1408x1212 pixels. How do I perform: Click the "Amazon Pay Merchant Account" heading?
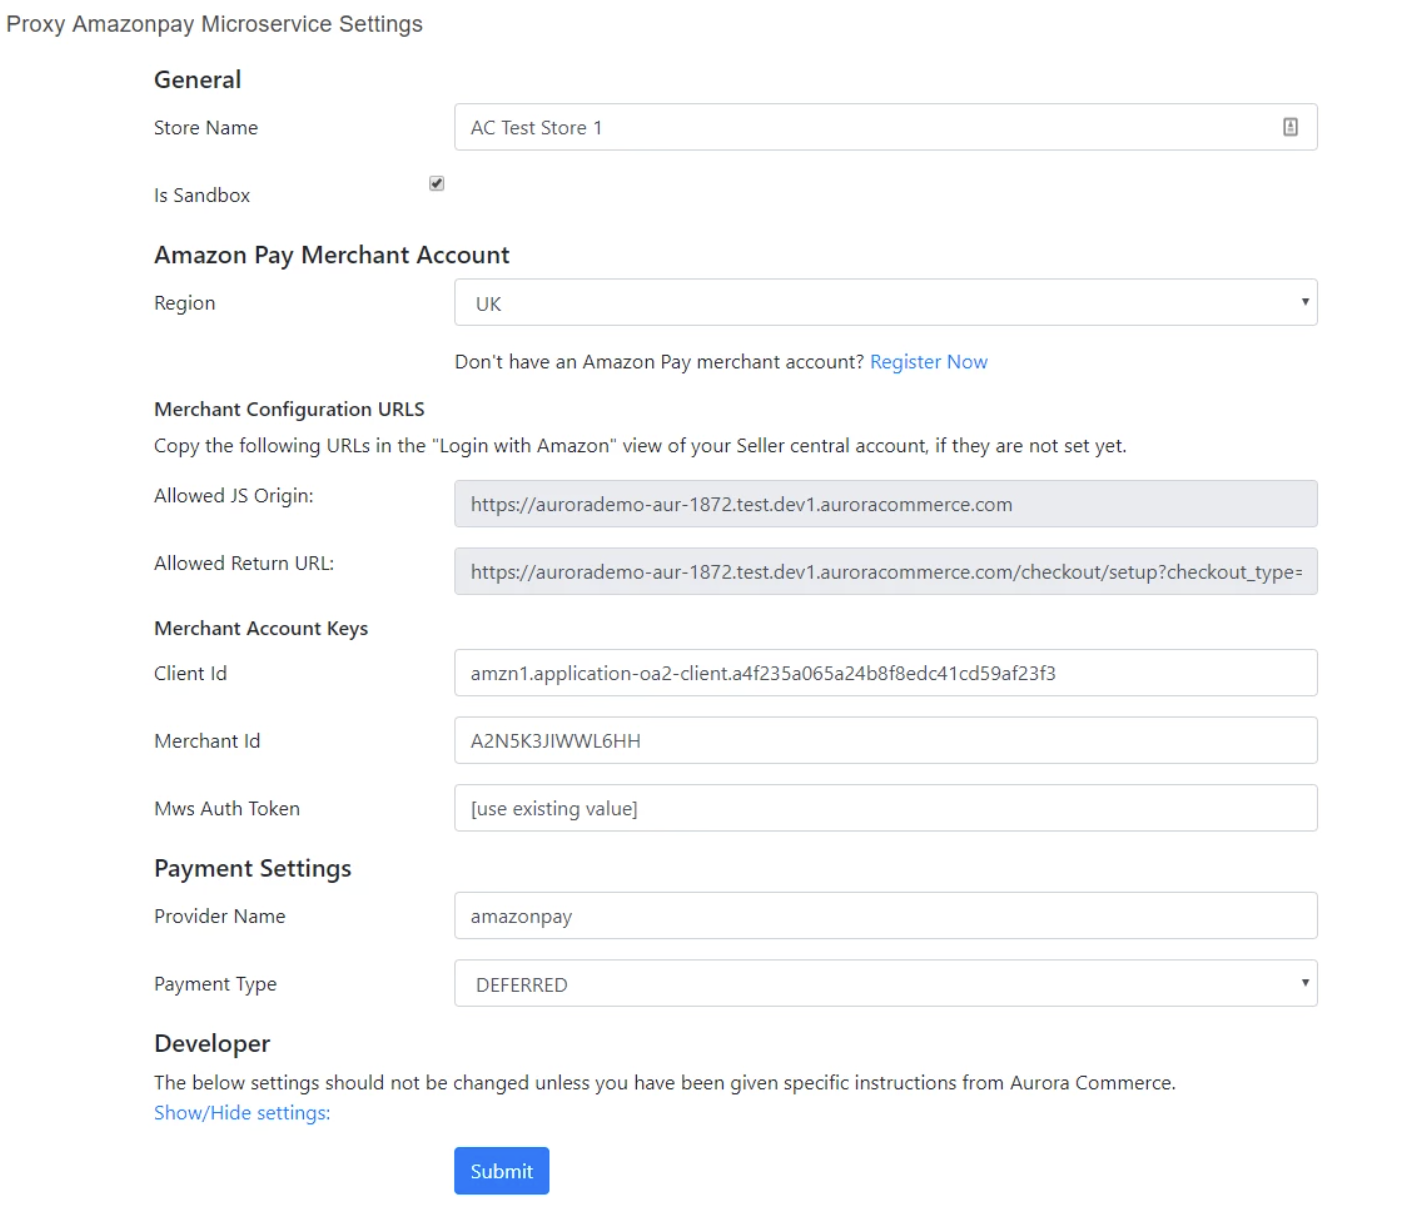(x=332, y=255)
